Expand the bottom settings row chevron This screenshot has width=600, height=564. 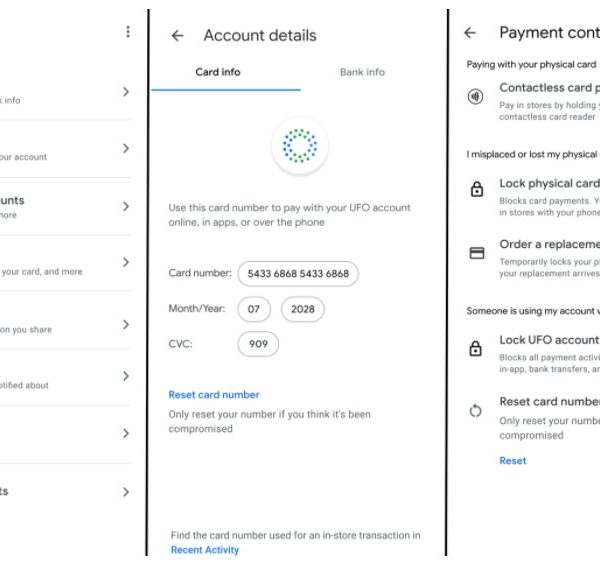tap(125, 492)
